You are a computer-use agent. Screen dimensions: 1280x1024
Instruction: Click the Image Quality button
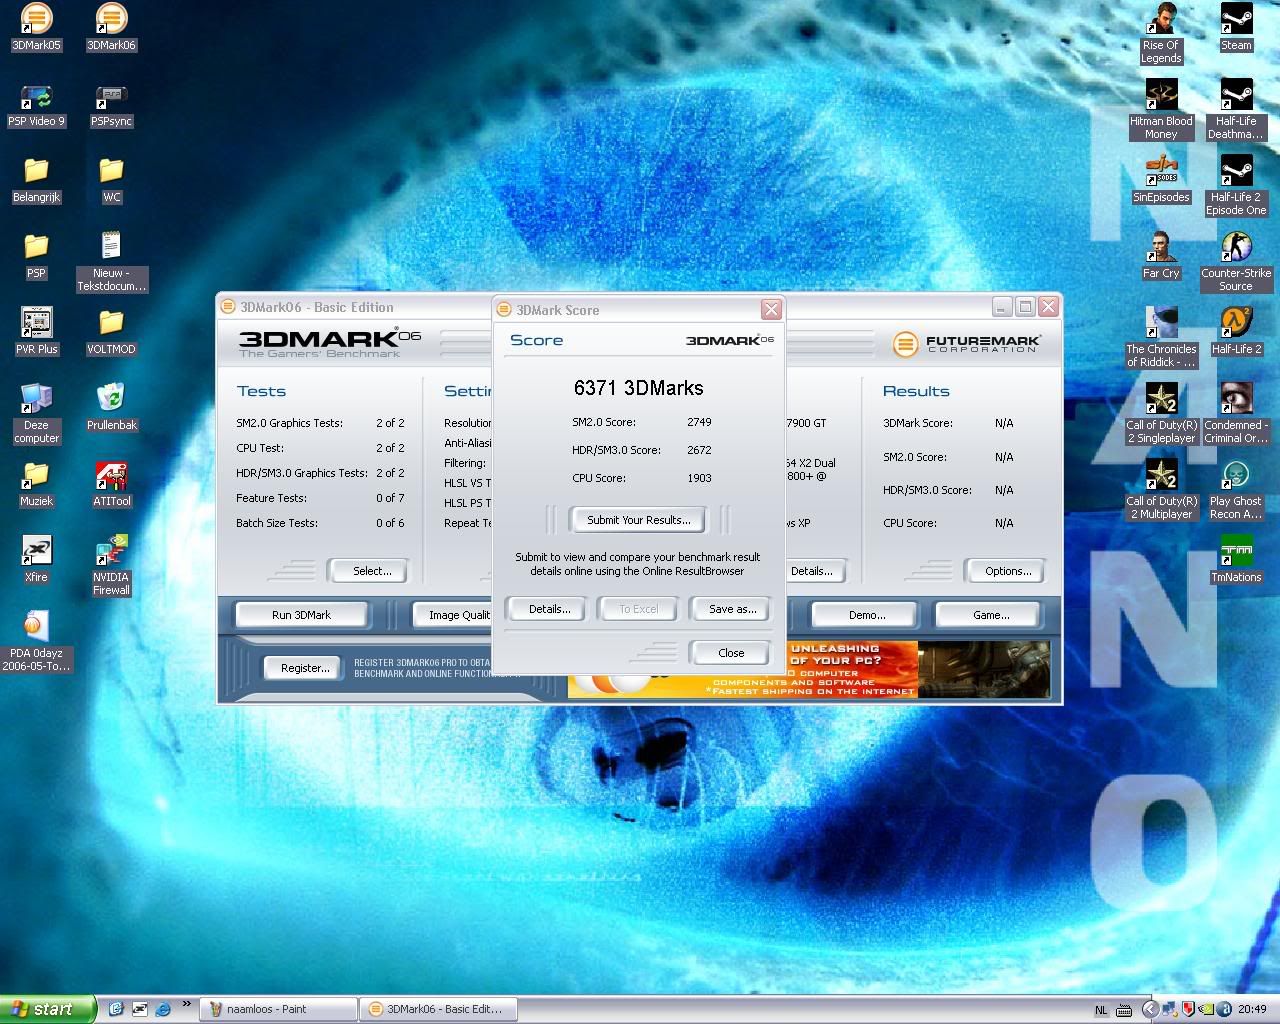pyautogui.click(x=453, y=615)
